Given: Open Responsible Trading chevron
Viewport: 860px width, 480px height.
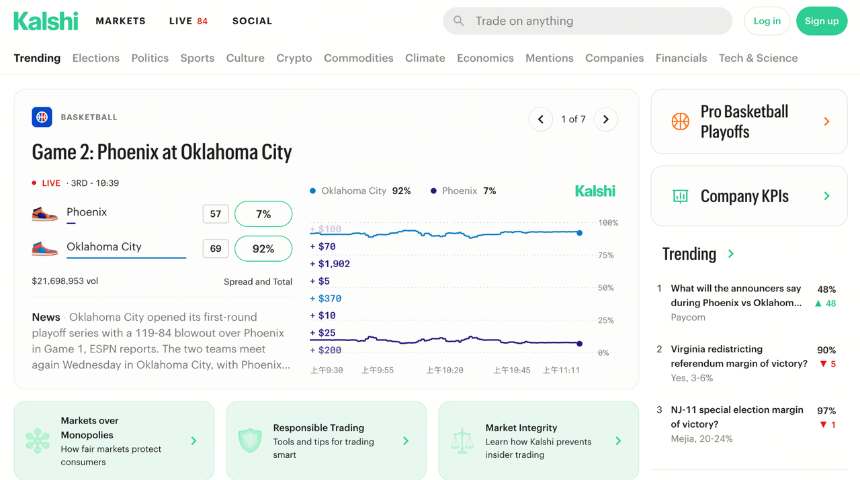Looking at the screenshot, I should click(x=406, y=441).
